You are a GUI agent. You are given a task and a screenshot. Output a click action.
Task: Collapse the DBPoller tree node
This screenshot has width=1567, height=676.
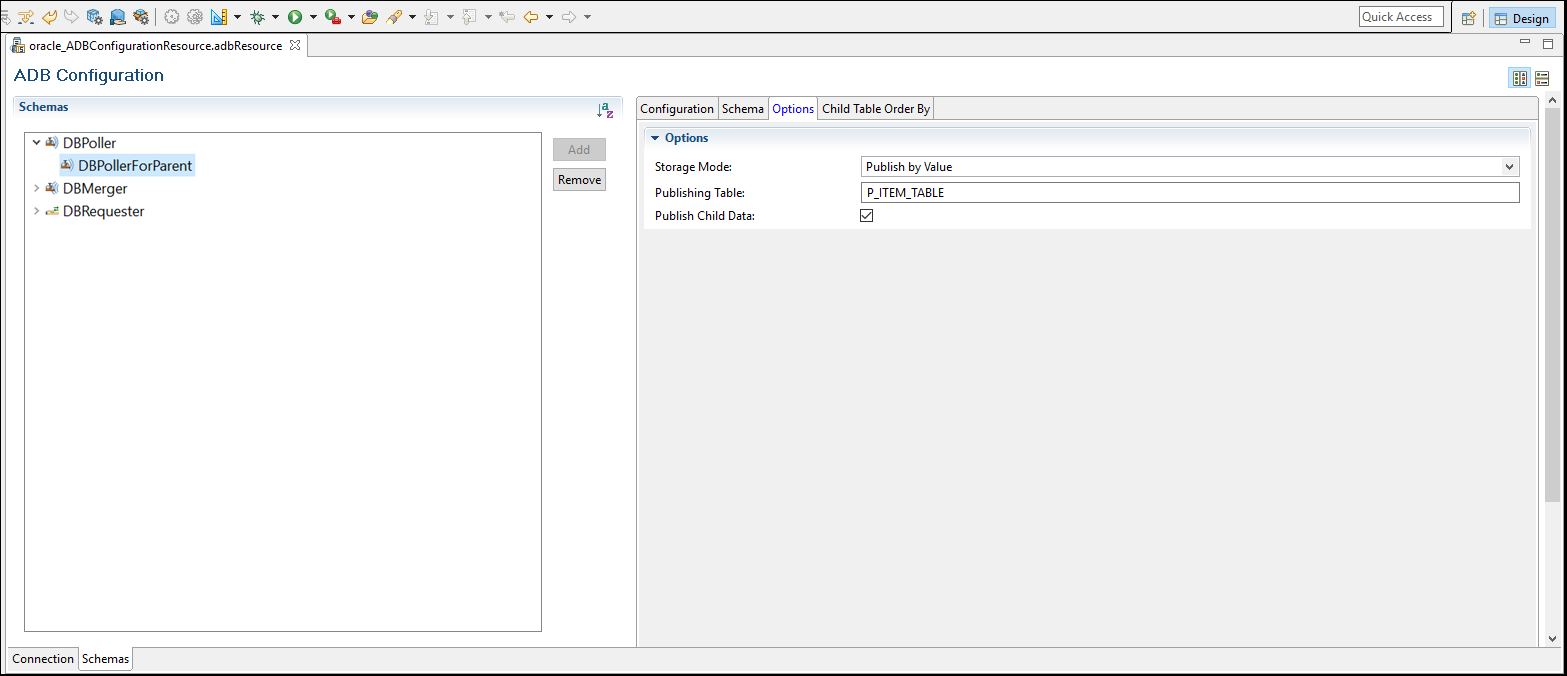point(37,143)
